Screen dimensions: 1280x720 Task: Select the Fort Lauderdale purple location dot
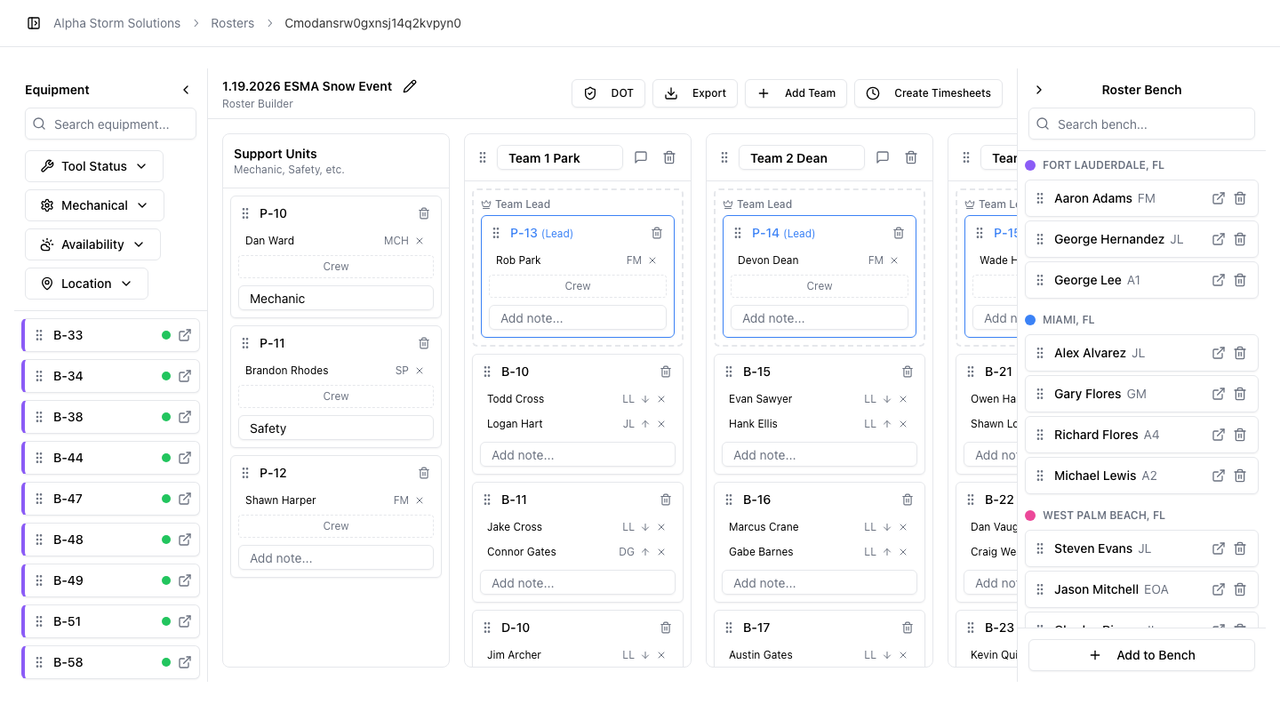(1031, 165)
